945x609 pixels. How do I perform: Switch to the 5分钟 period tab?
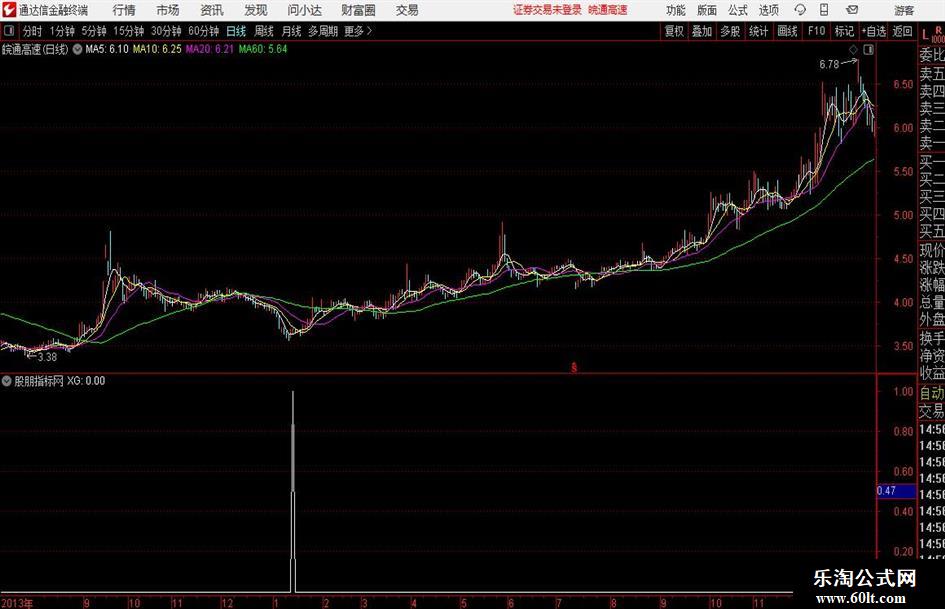click(x=93, y=31)
